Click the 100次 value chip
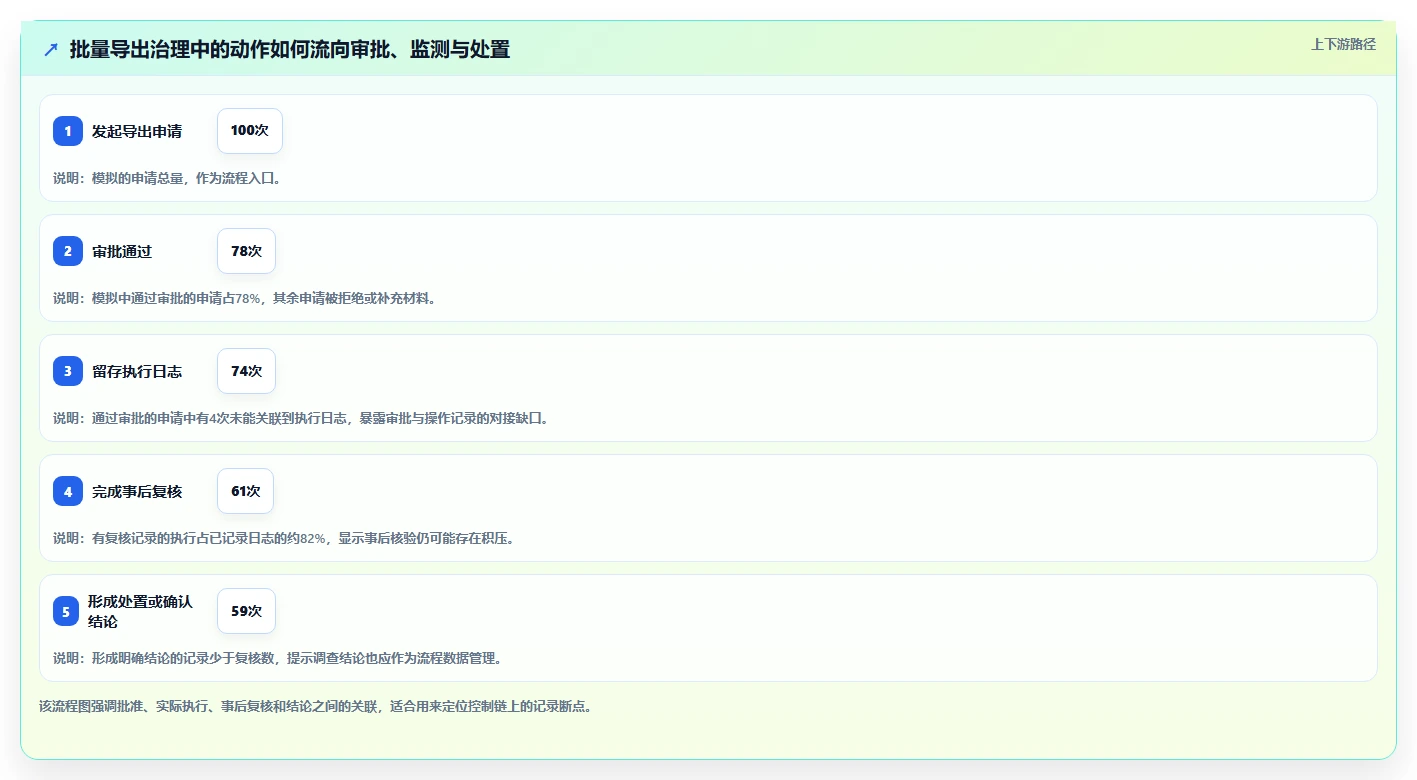This screenshot has height=780, width=1417. click(250, 131)
